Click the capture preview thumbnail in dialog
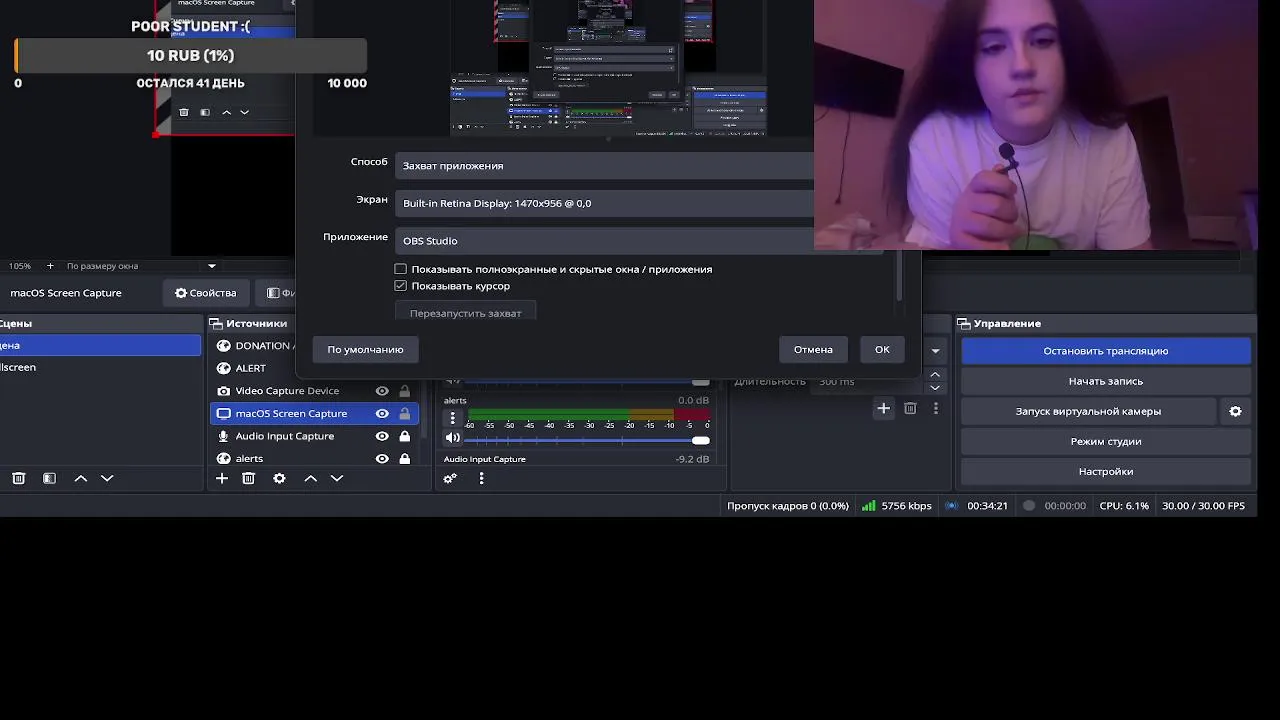This screenshot has width=1280, height=720. coord(608,67)
